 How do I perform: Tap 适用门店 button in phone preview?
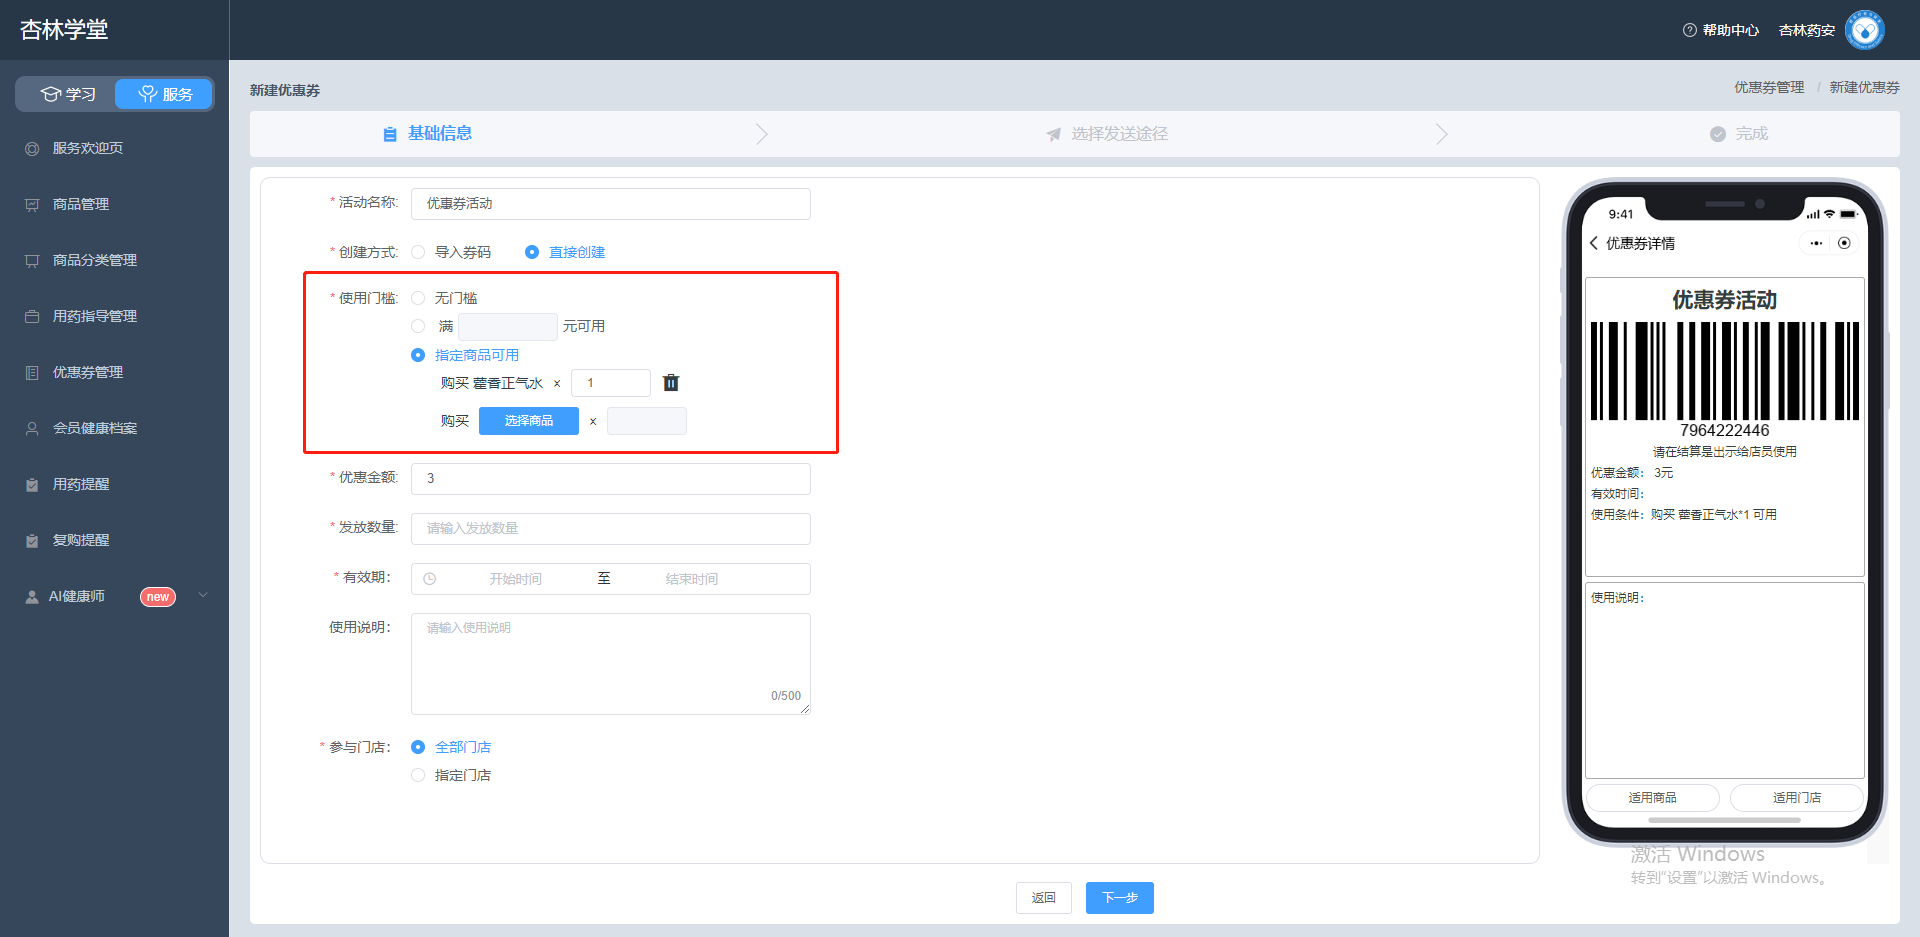[1797, 798]
